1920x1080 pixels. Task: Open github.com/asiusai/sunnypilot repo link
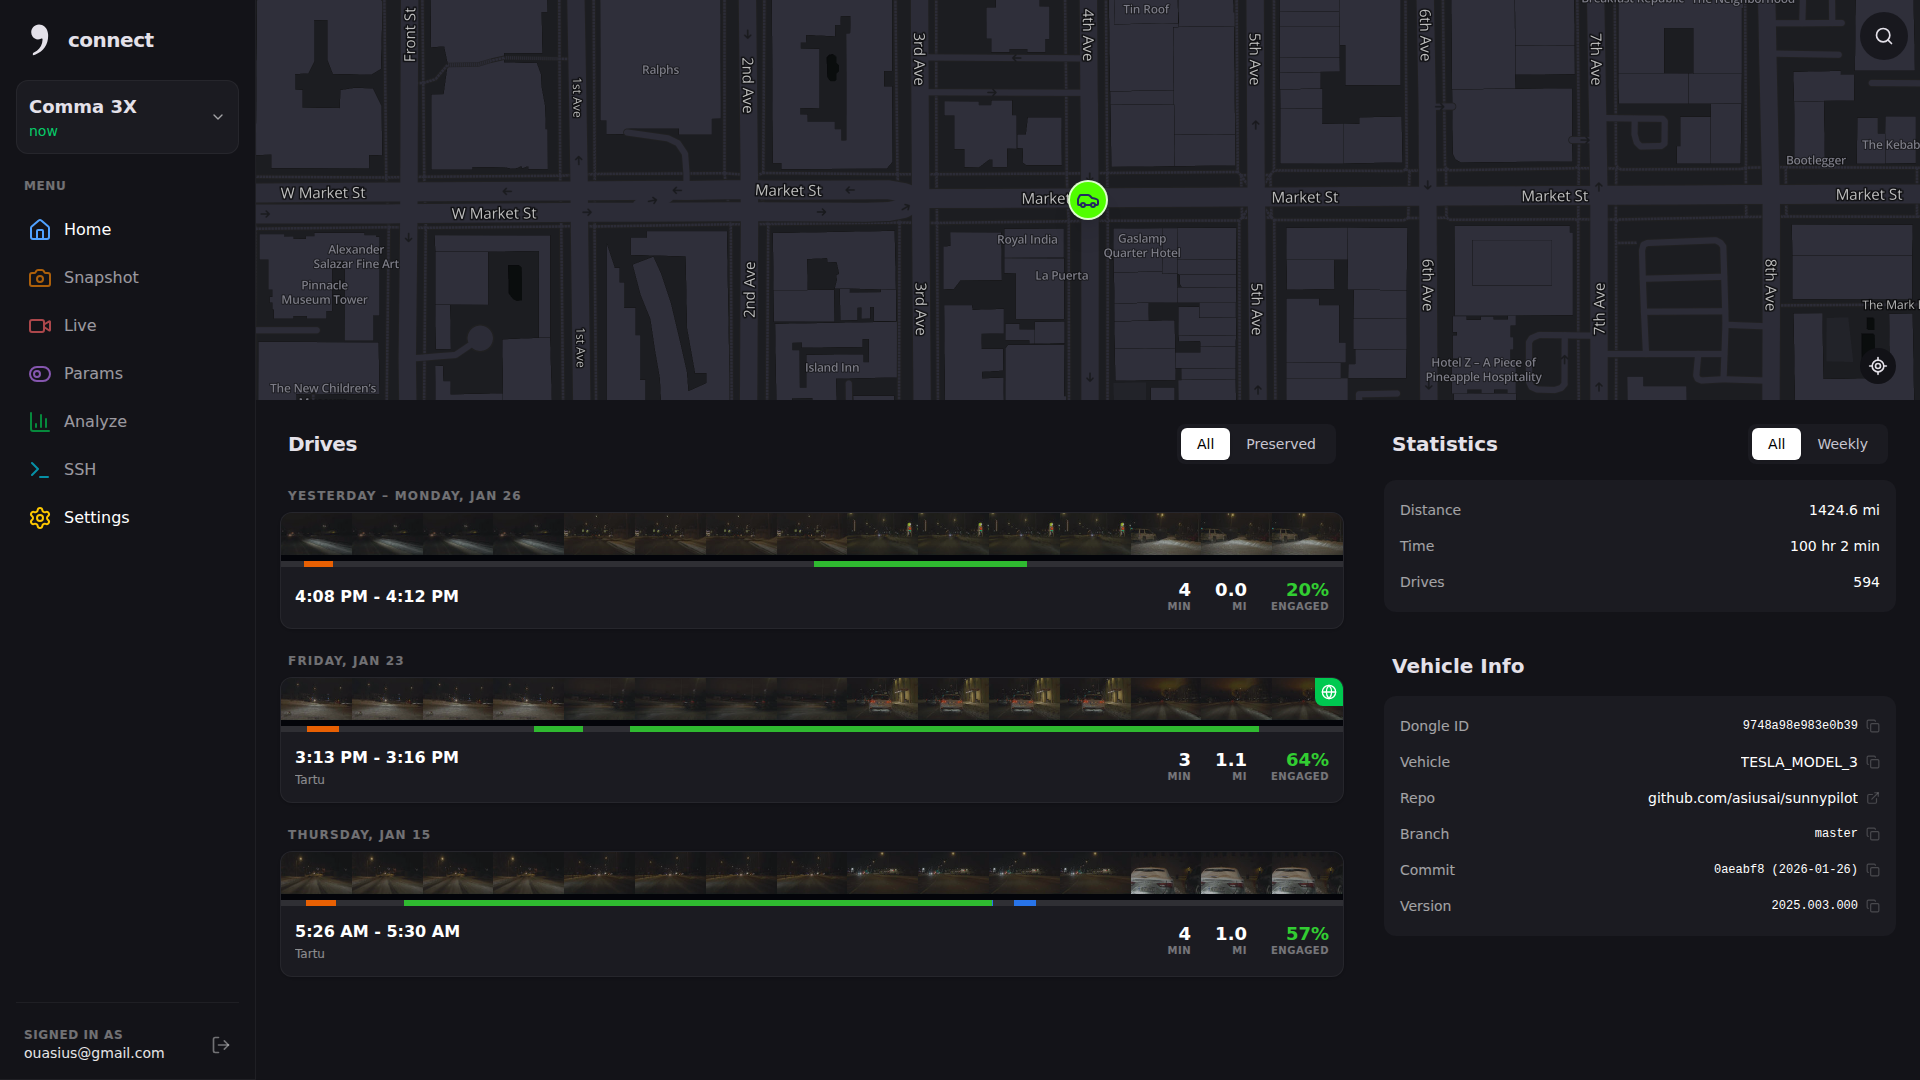click(x=1752, y=798)
